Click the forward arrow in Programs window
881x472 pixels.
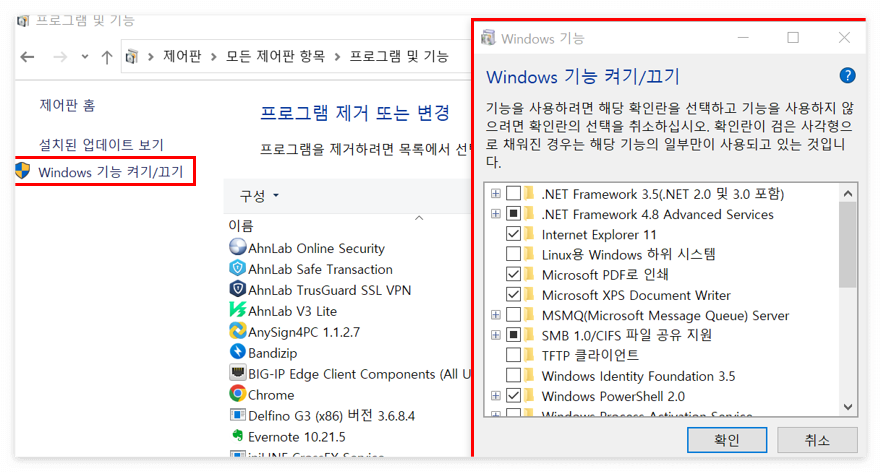point(60,57)
